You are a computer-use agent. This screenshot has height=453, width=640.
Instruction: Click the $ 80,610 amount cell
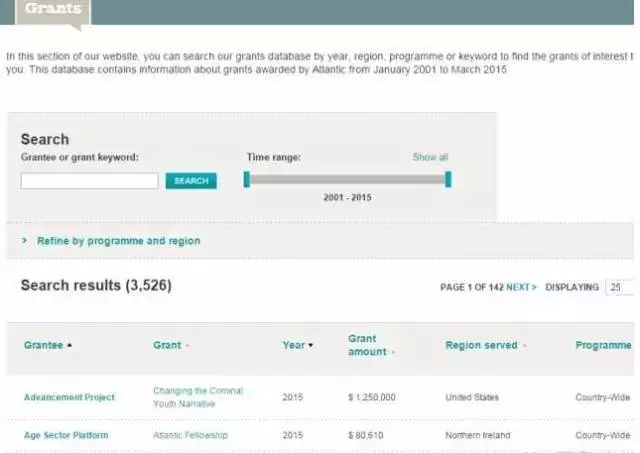tap(365, 435)
